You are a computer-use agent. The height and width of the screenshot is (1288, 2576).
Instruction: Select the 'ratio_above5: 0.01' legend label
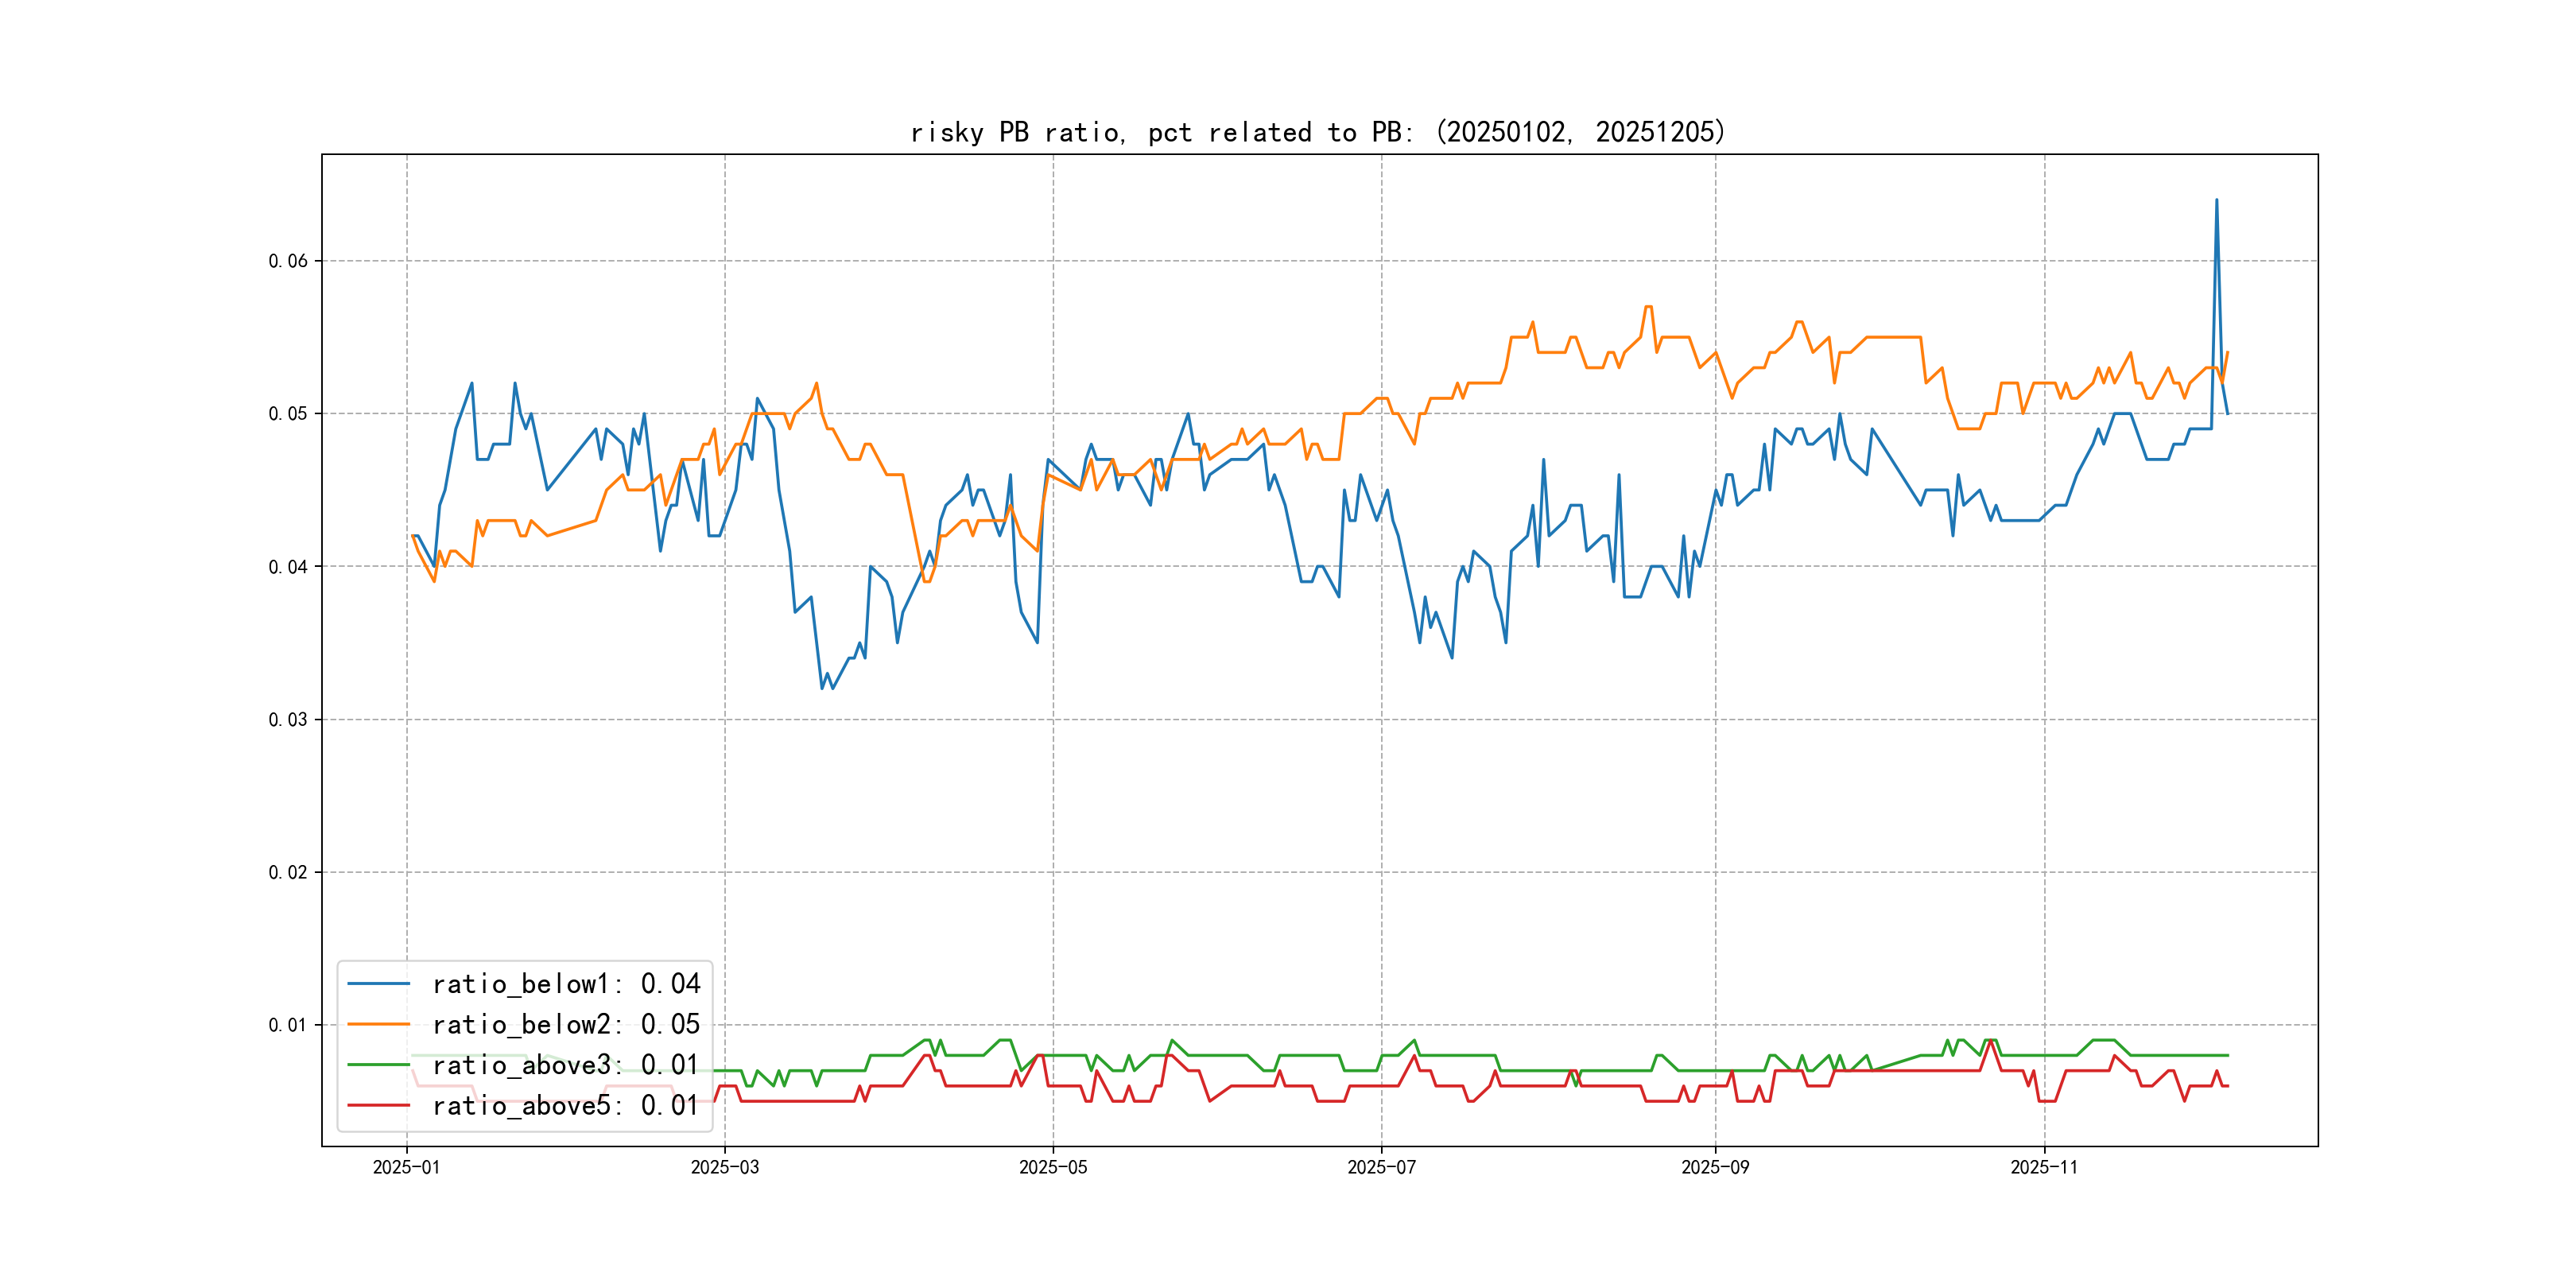(566, 1106)
